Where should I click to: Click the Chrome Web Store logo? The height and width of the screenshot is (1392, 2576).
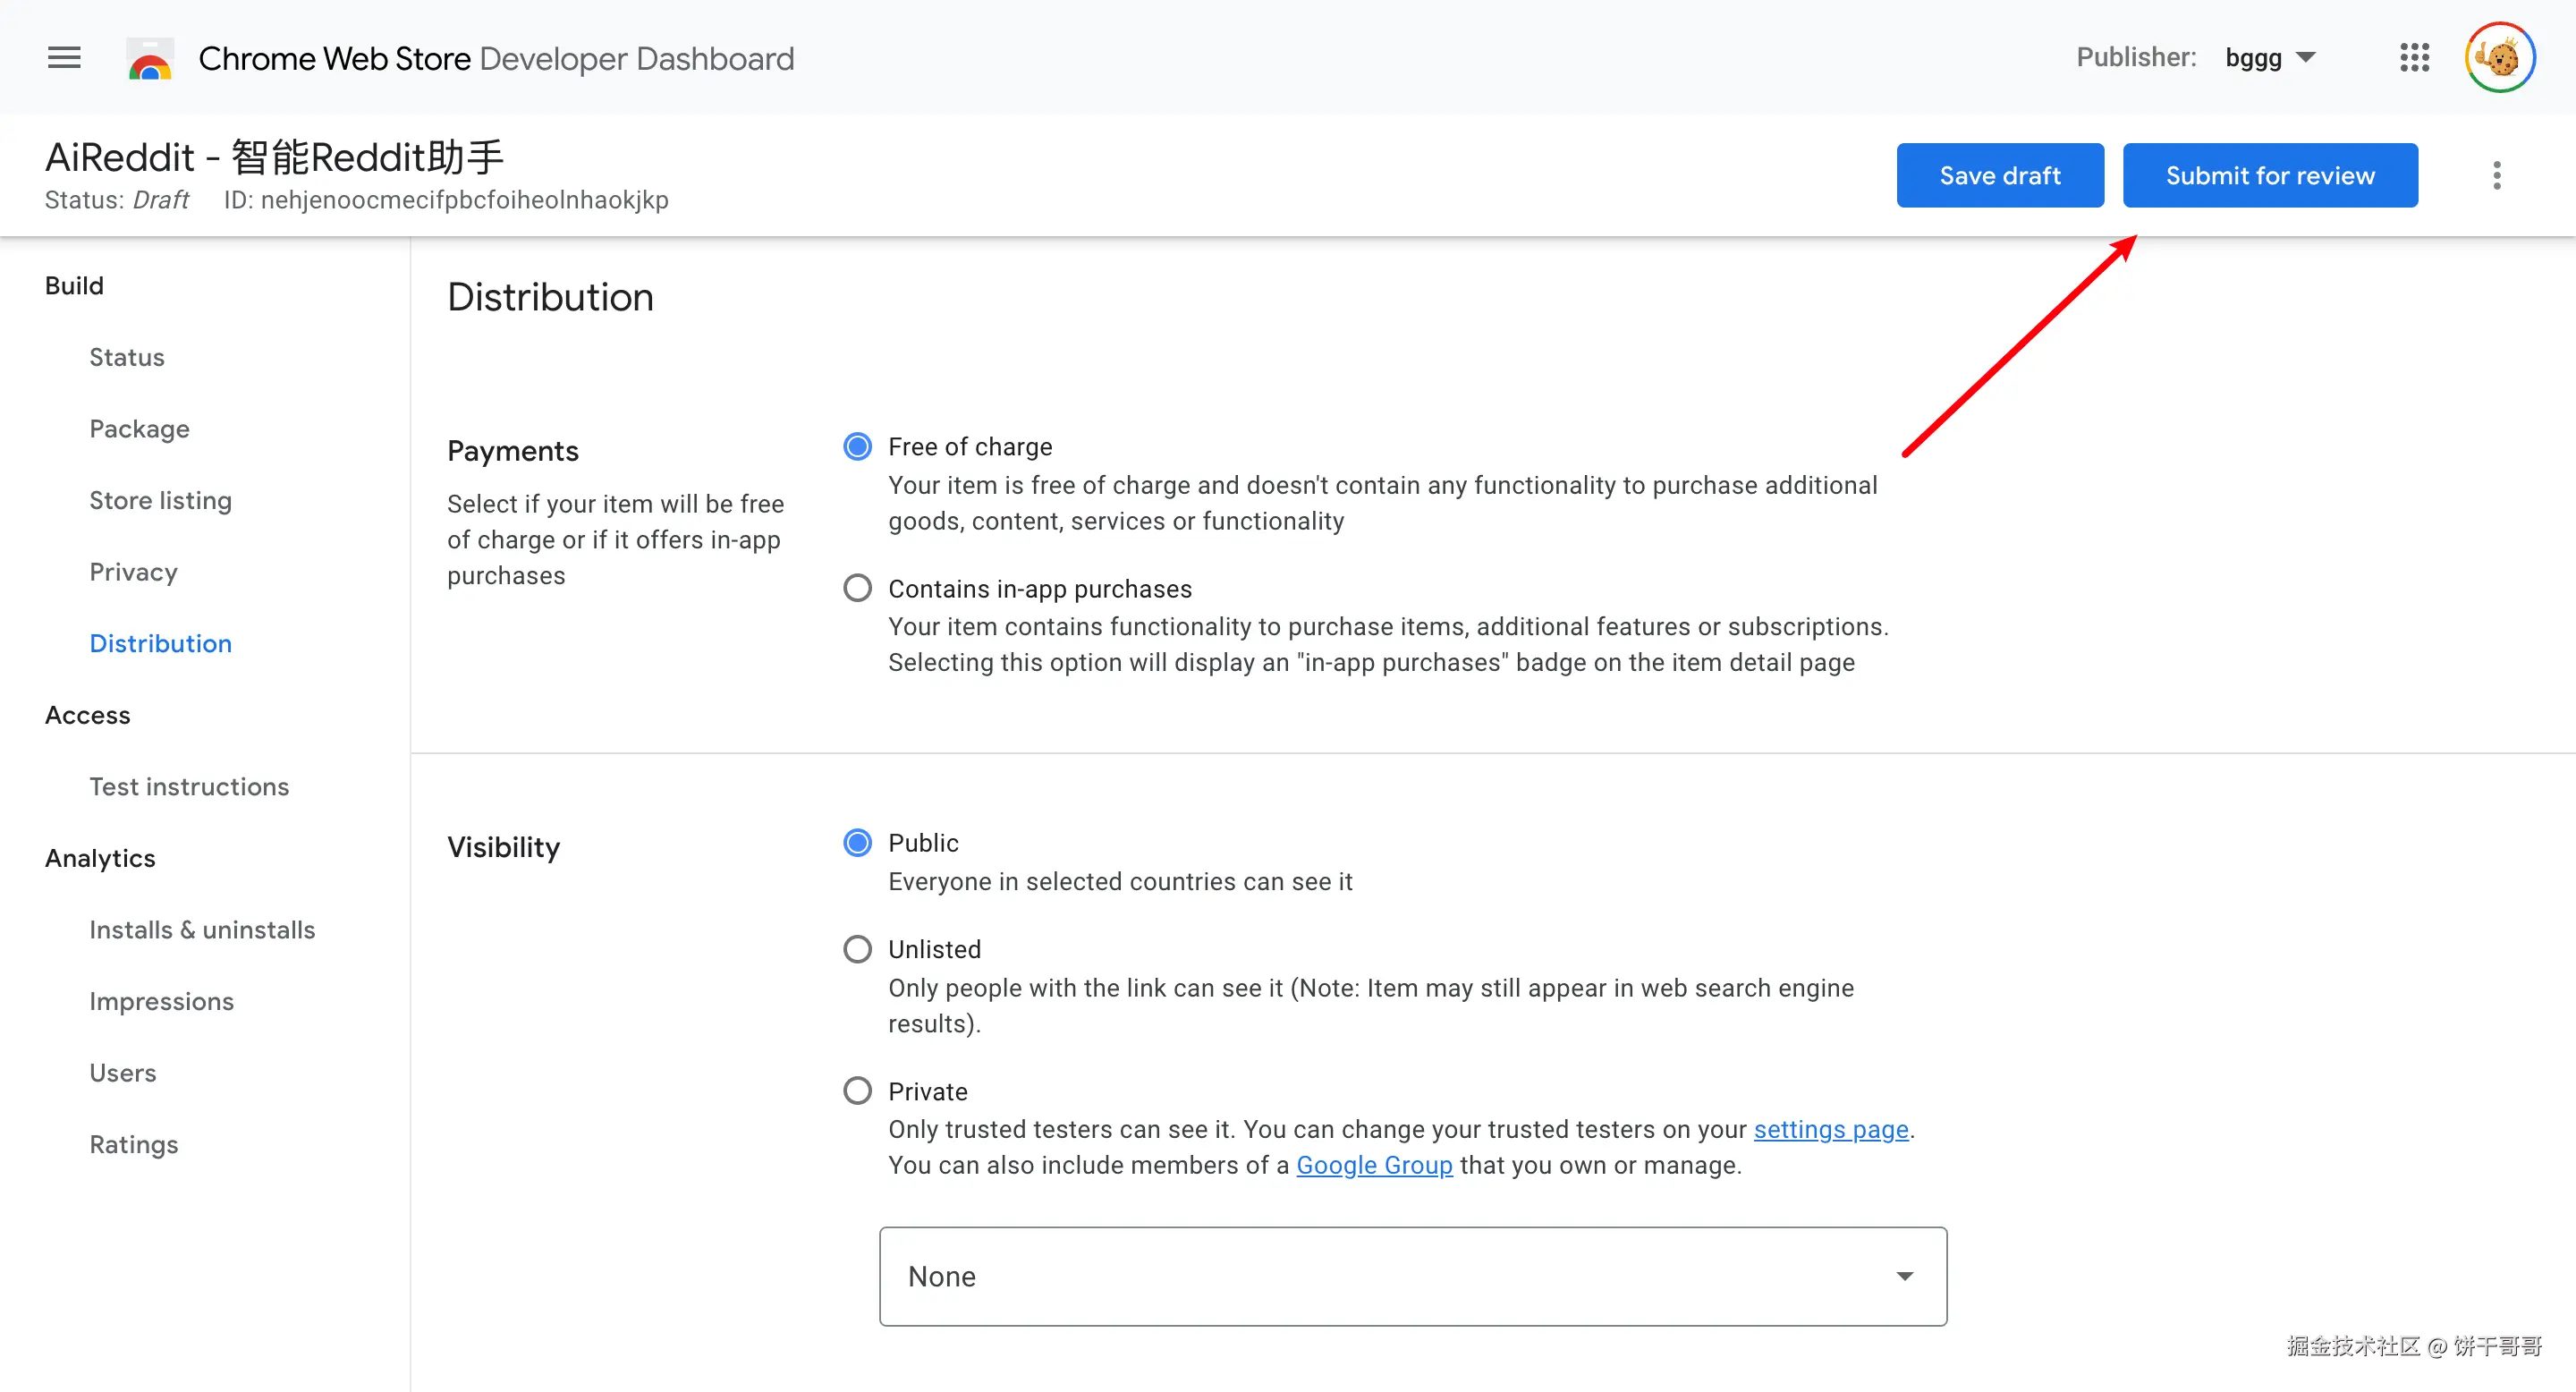150,59
